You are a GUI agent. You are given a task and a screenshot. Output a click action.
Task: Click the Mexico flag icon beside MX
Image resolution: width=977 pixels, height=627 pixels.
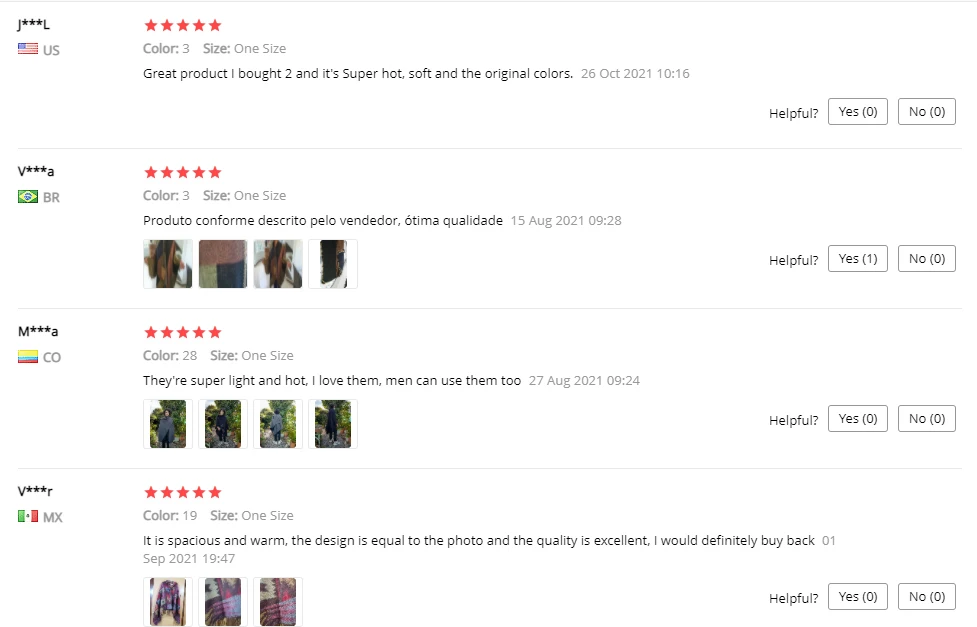pyautogui.click(x=27, y=516)
